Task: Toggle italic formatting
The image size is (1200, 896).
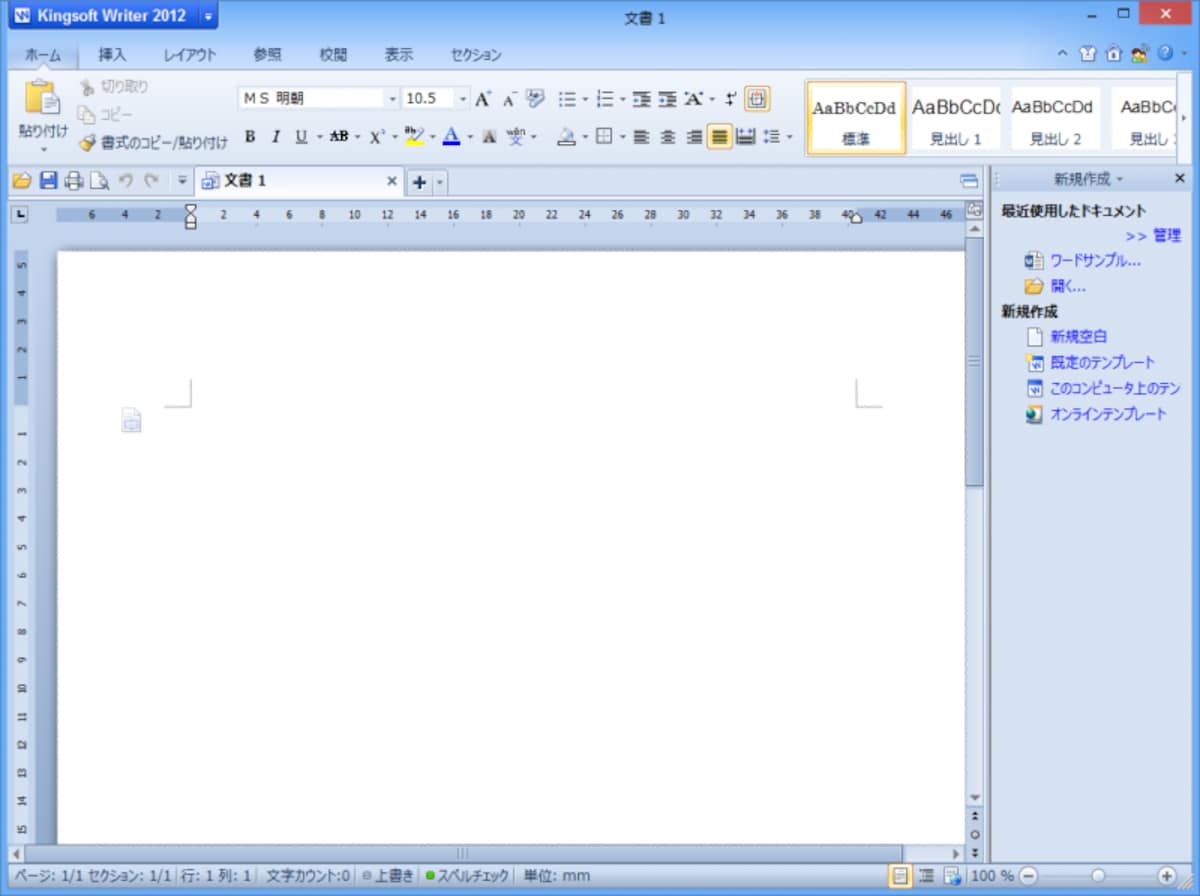Action: point(276,136)
